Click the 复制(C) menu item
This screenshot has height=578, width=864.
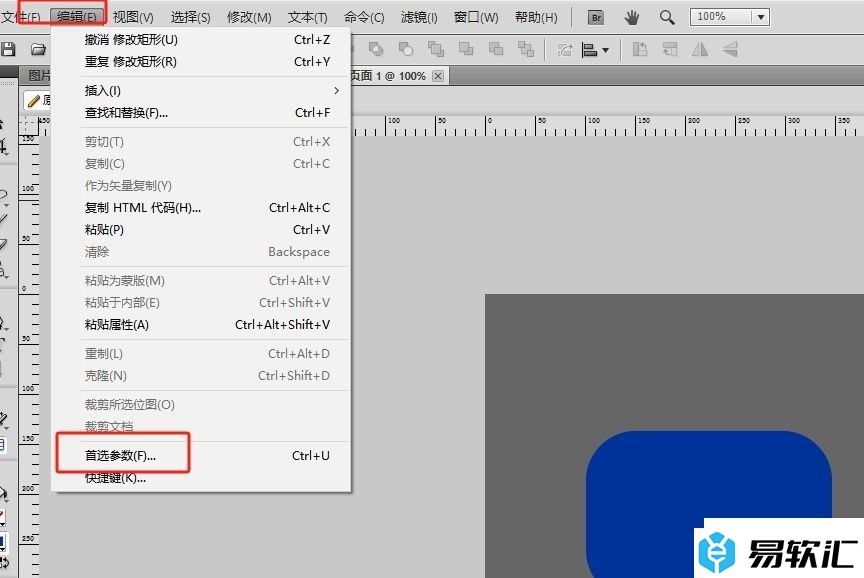(201, 164)
